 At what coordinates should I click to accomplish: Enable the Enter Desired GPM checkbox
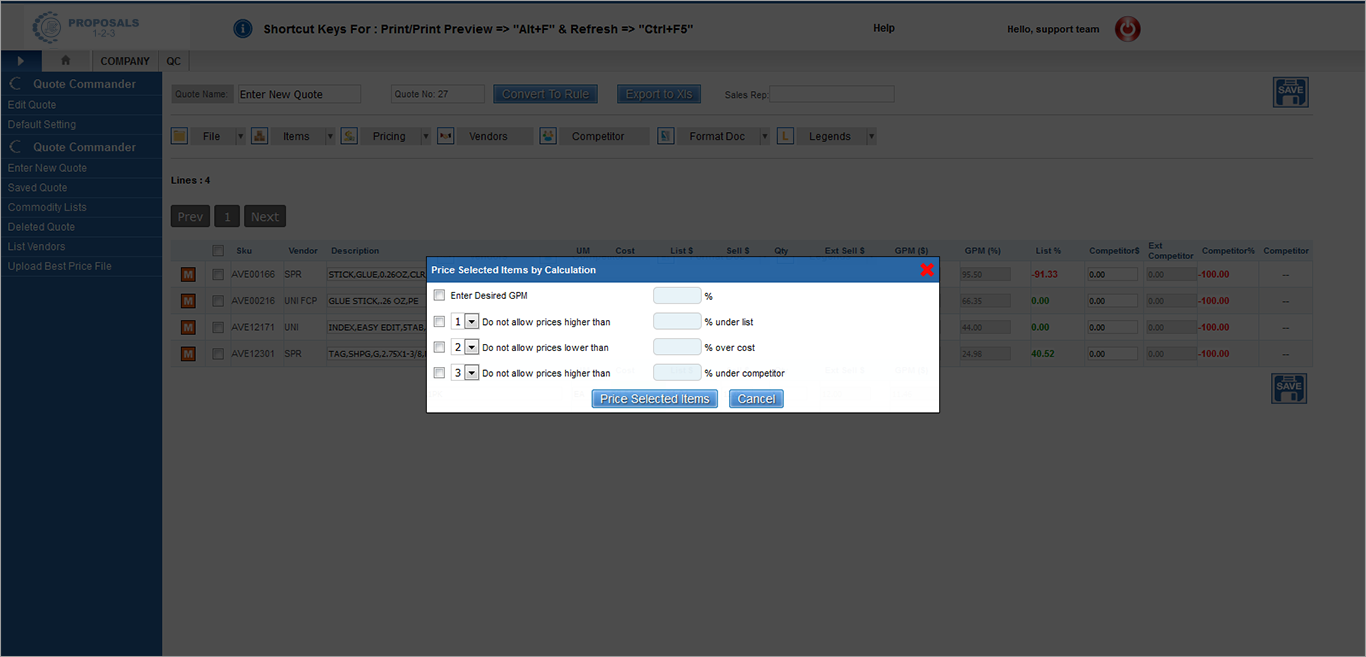pyautogui.click(x=439, y=296)
